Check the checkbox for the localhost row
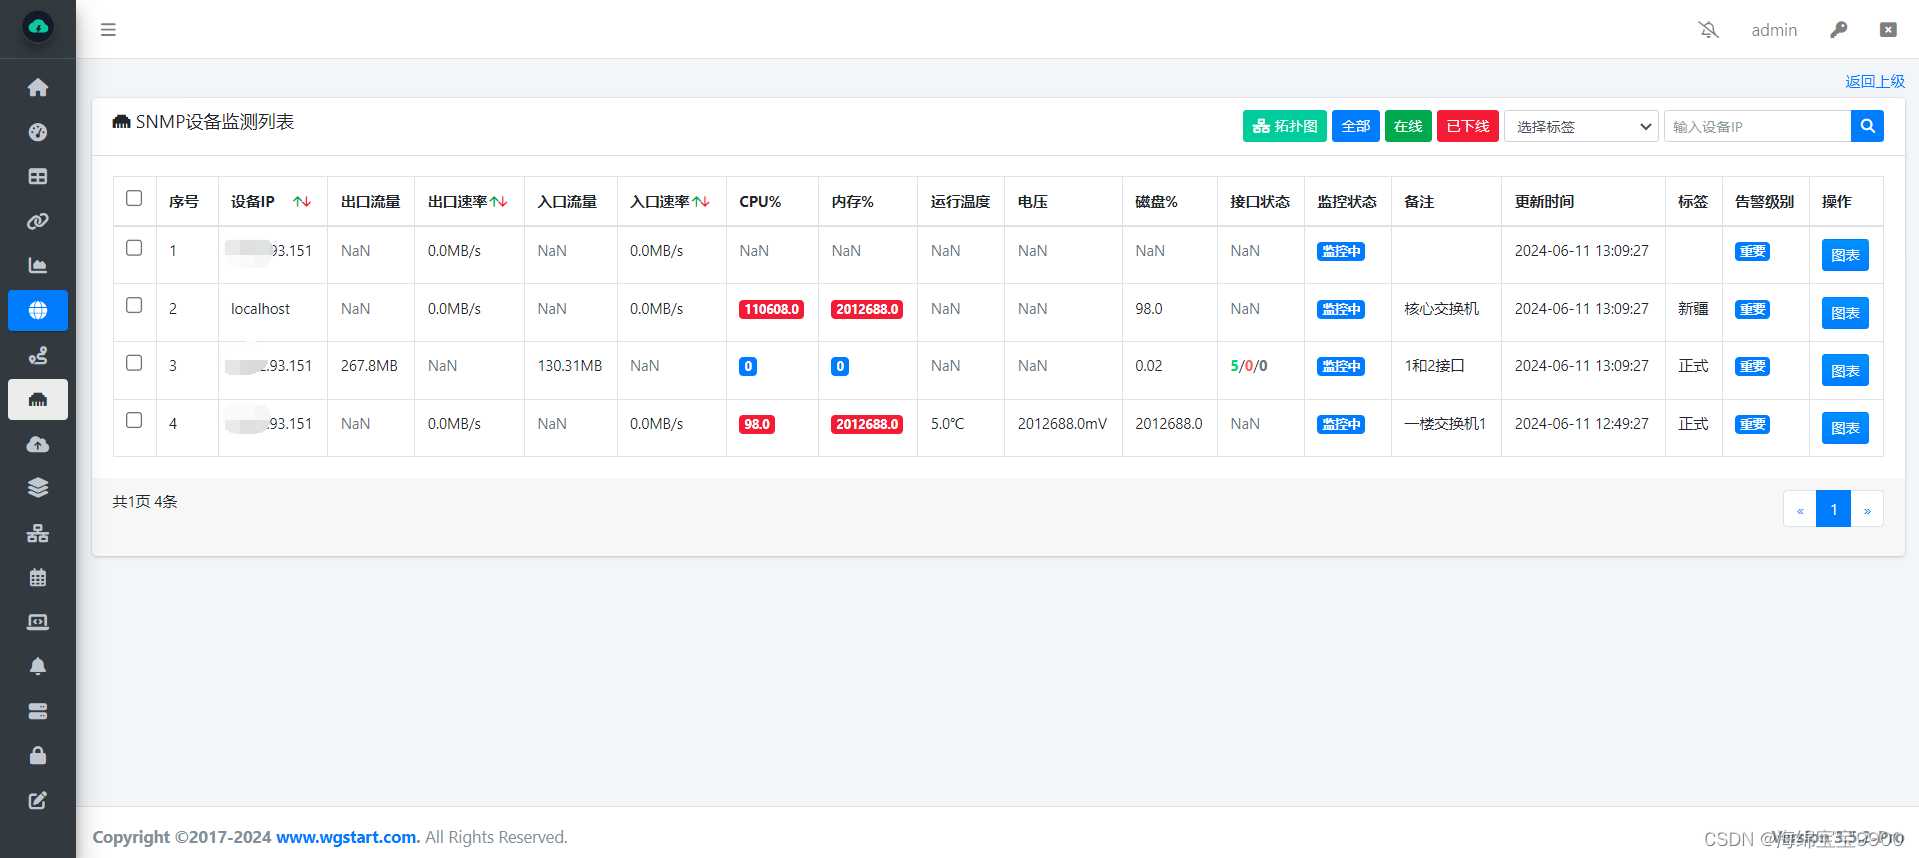 (x=134, y=305)
